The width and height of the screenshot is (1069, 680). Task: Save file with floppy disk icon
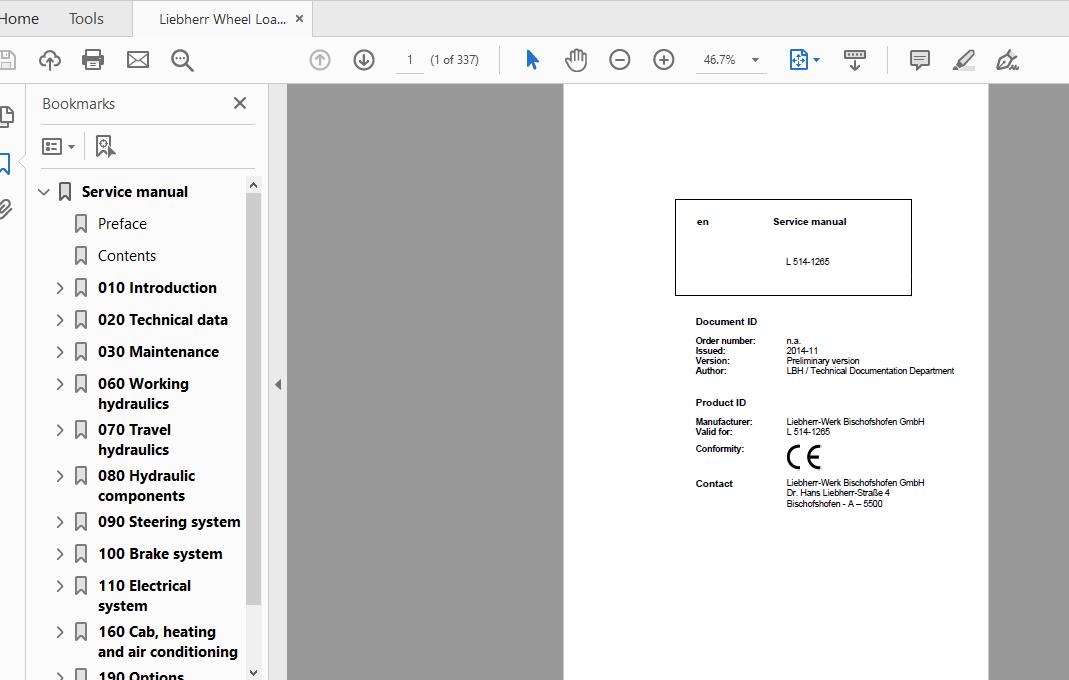tap(7, 60)
